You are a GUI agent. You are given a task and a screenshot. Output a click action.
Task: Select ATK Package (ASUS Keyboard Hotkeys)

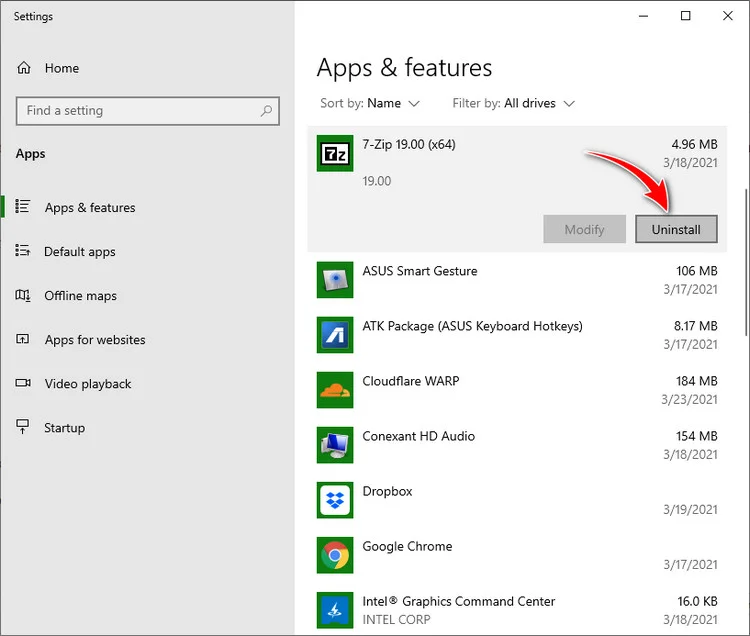[517, 335]
